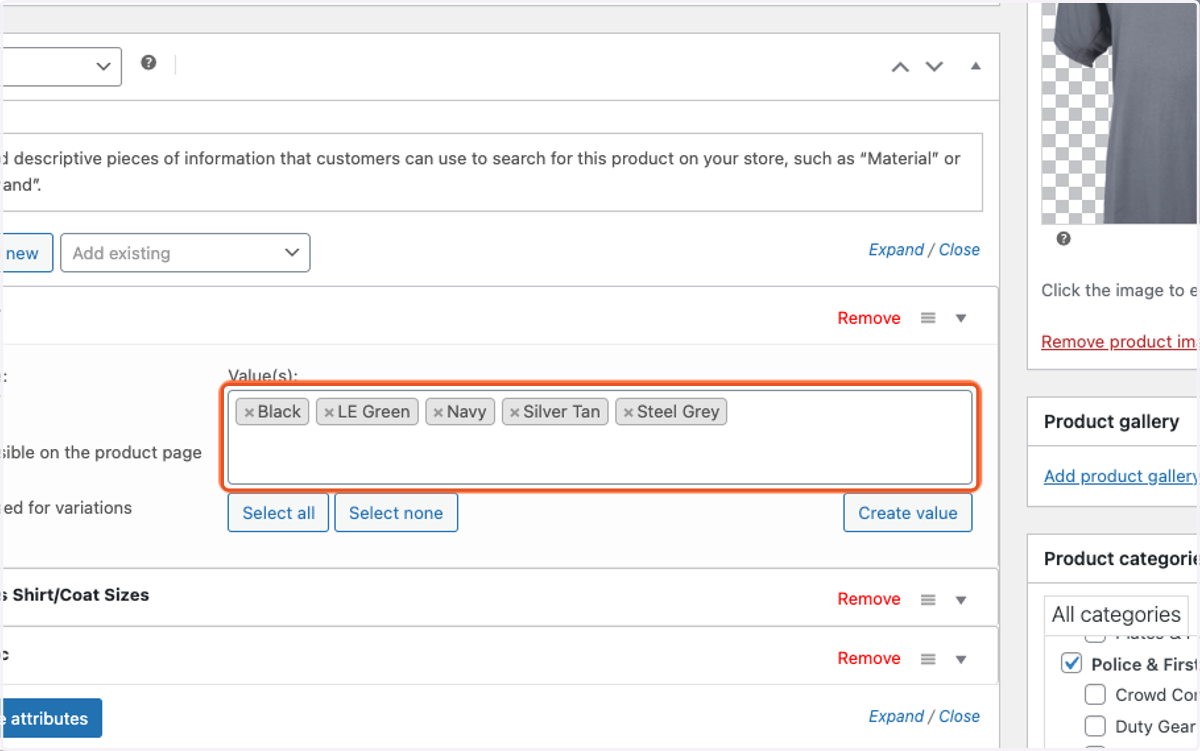The image size is (1200, 751).
Task: Click the Create value button
Action: pyautogui.click(x=908, y=513)
